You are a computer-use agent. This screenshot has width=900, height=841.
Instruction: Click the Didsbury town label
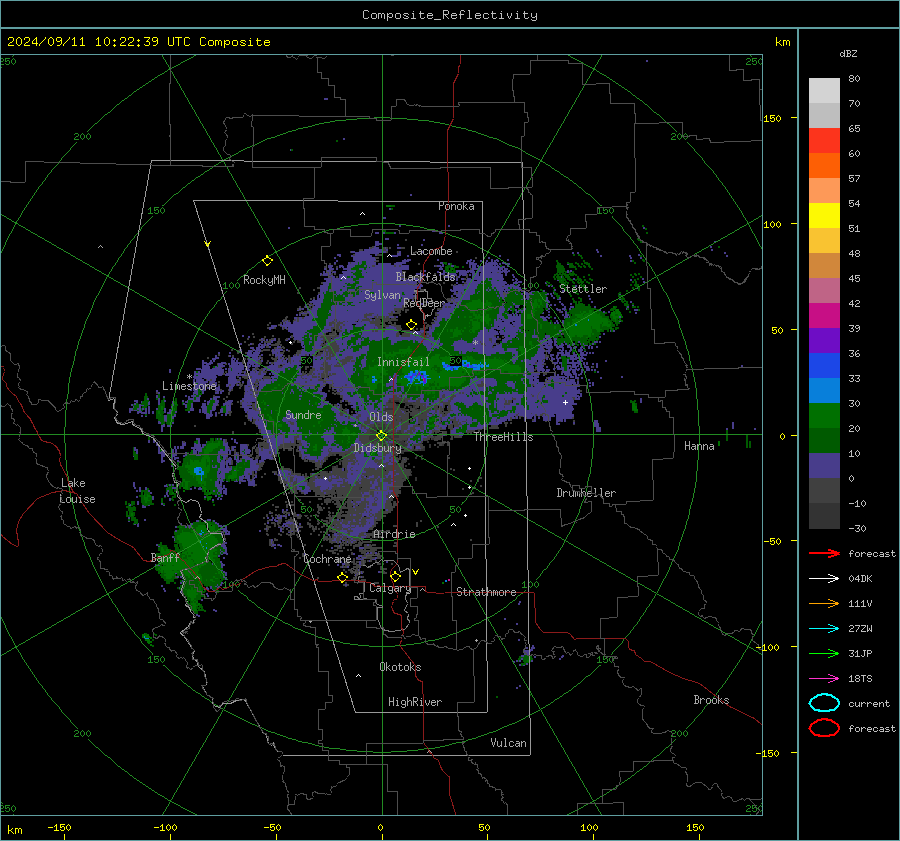(x=378, y=448)
